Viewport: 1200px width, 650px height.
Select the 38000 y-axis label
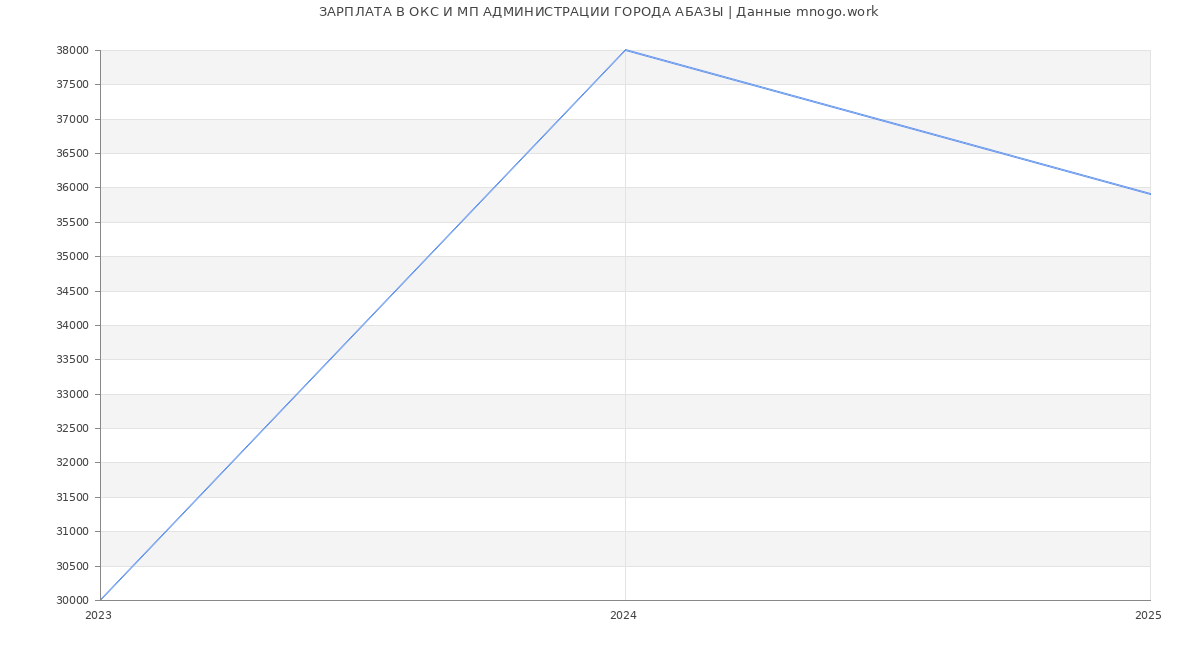click(72, 50)
